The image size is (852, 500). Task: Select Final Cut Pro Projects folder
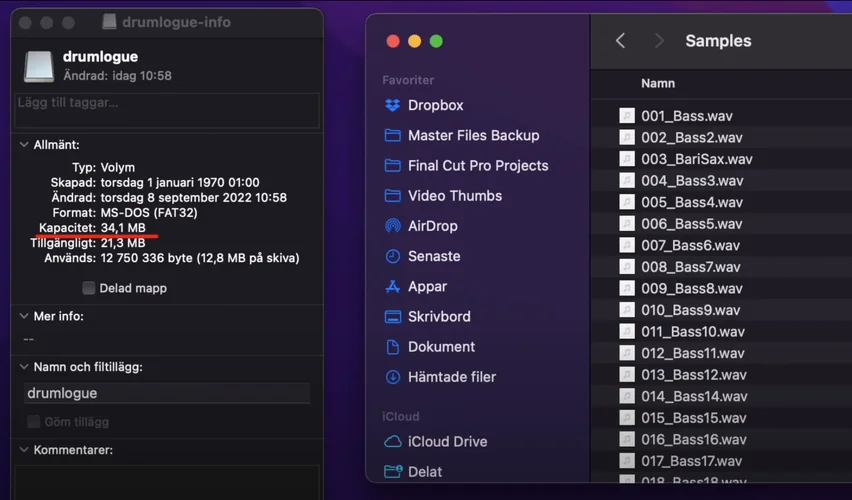click(478, 165)
